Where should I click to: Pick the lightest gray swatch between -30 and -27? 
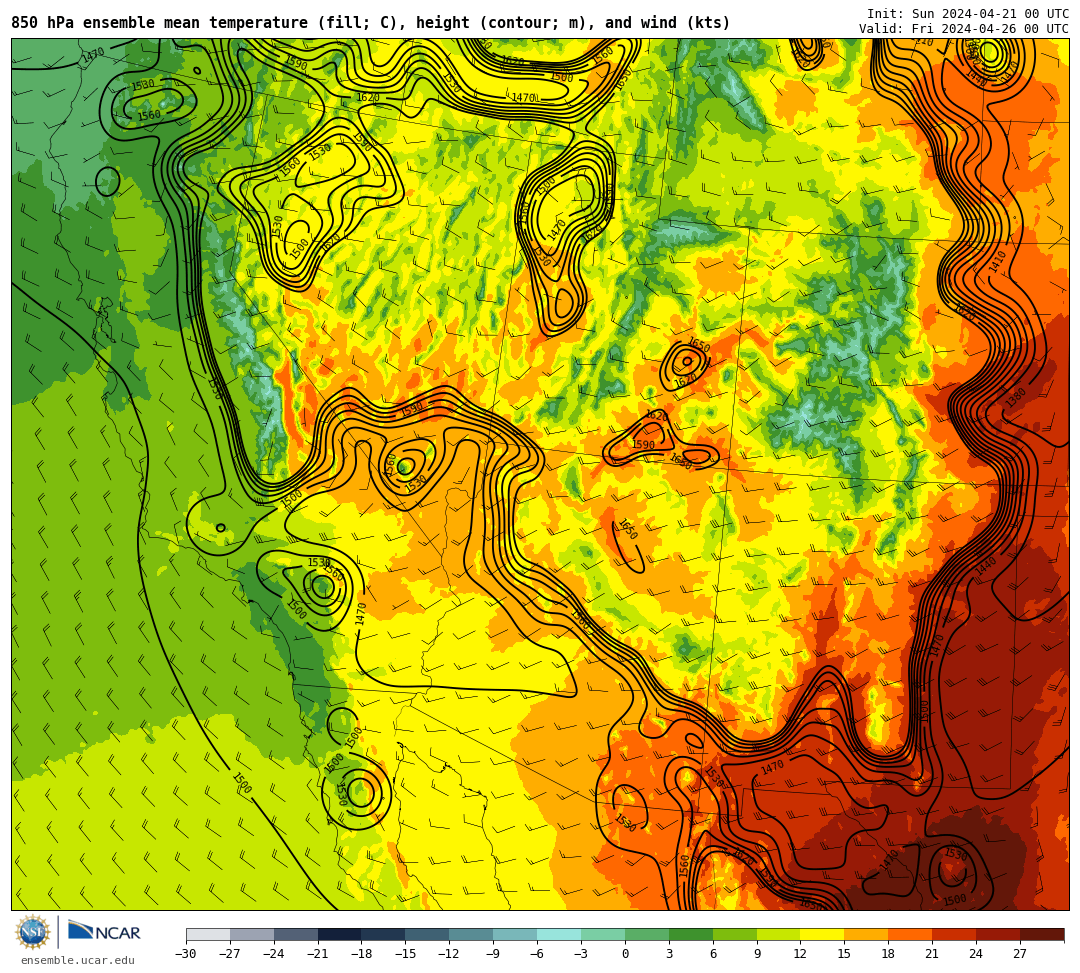[x=208, y=934]
